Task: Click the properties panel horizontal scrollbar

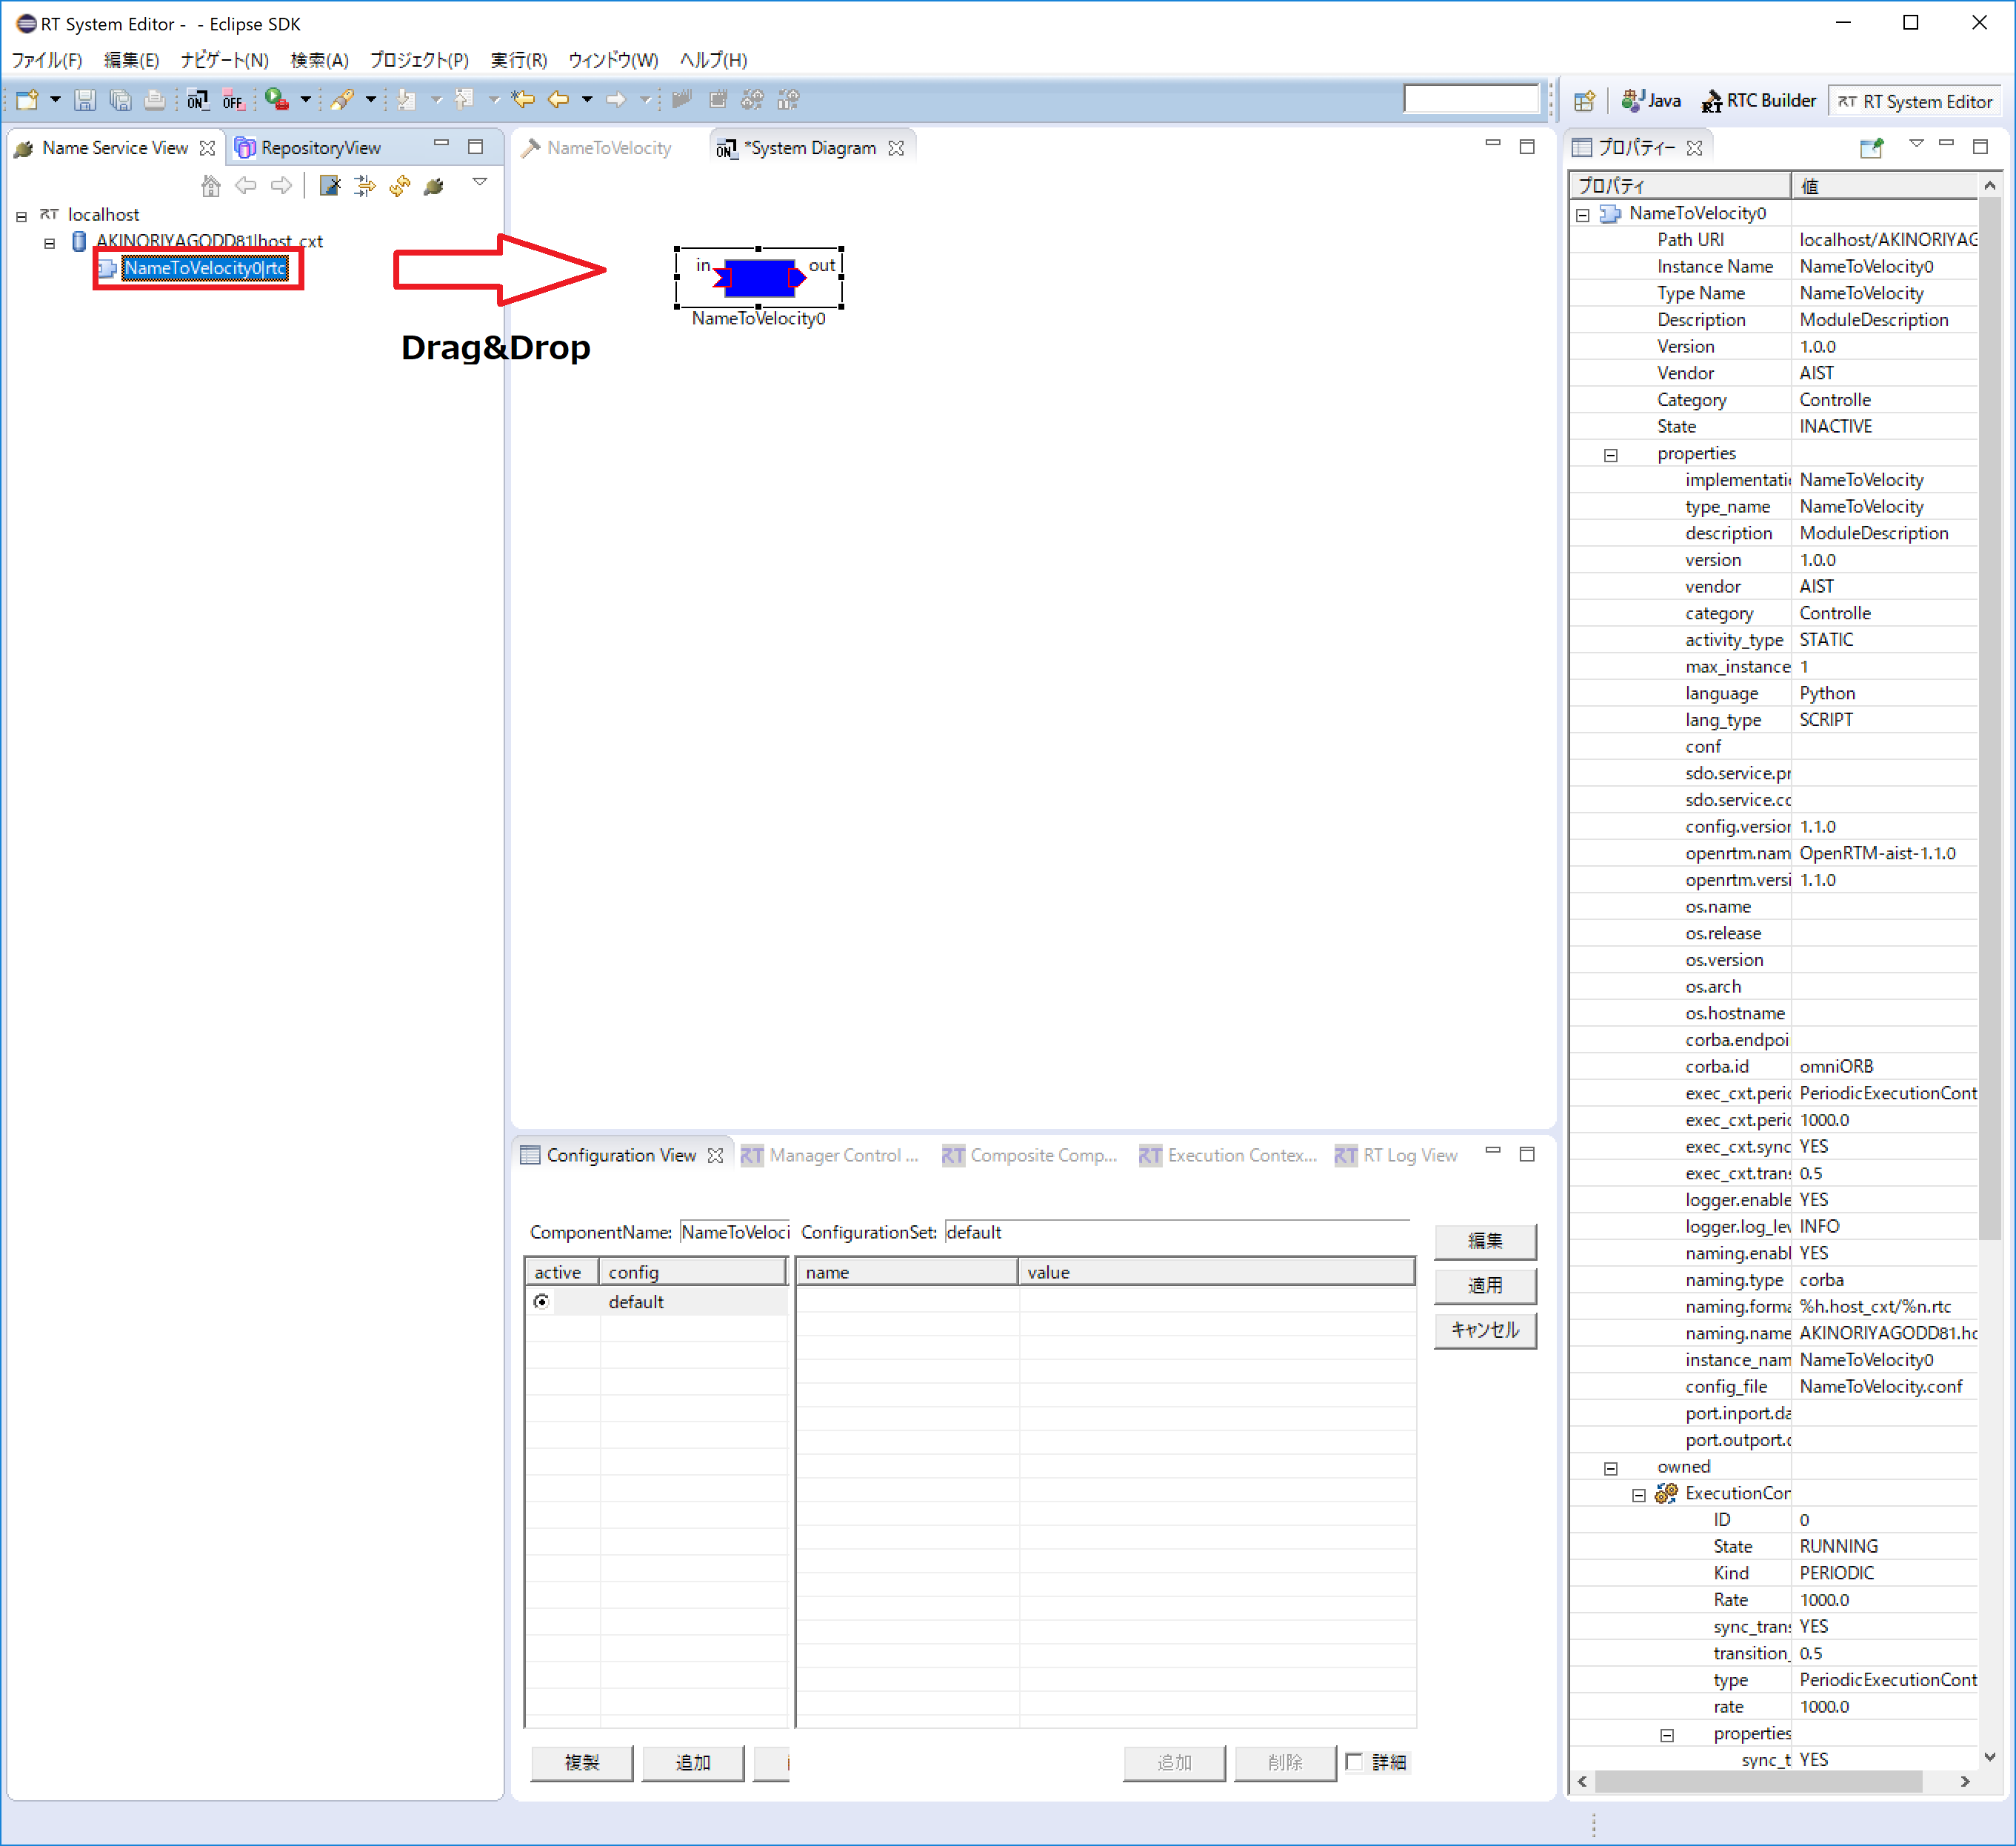Action: [x=1758, y=1781]
